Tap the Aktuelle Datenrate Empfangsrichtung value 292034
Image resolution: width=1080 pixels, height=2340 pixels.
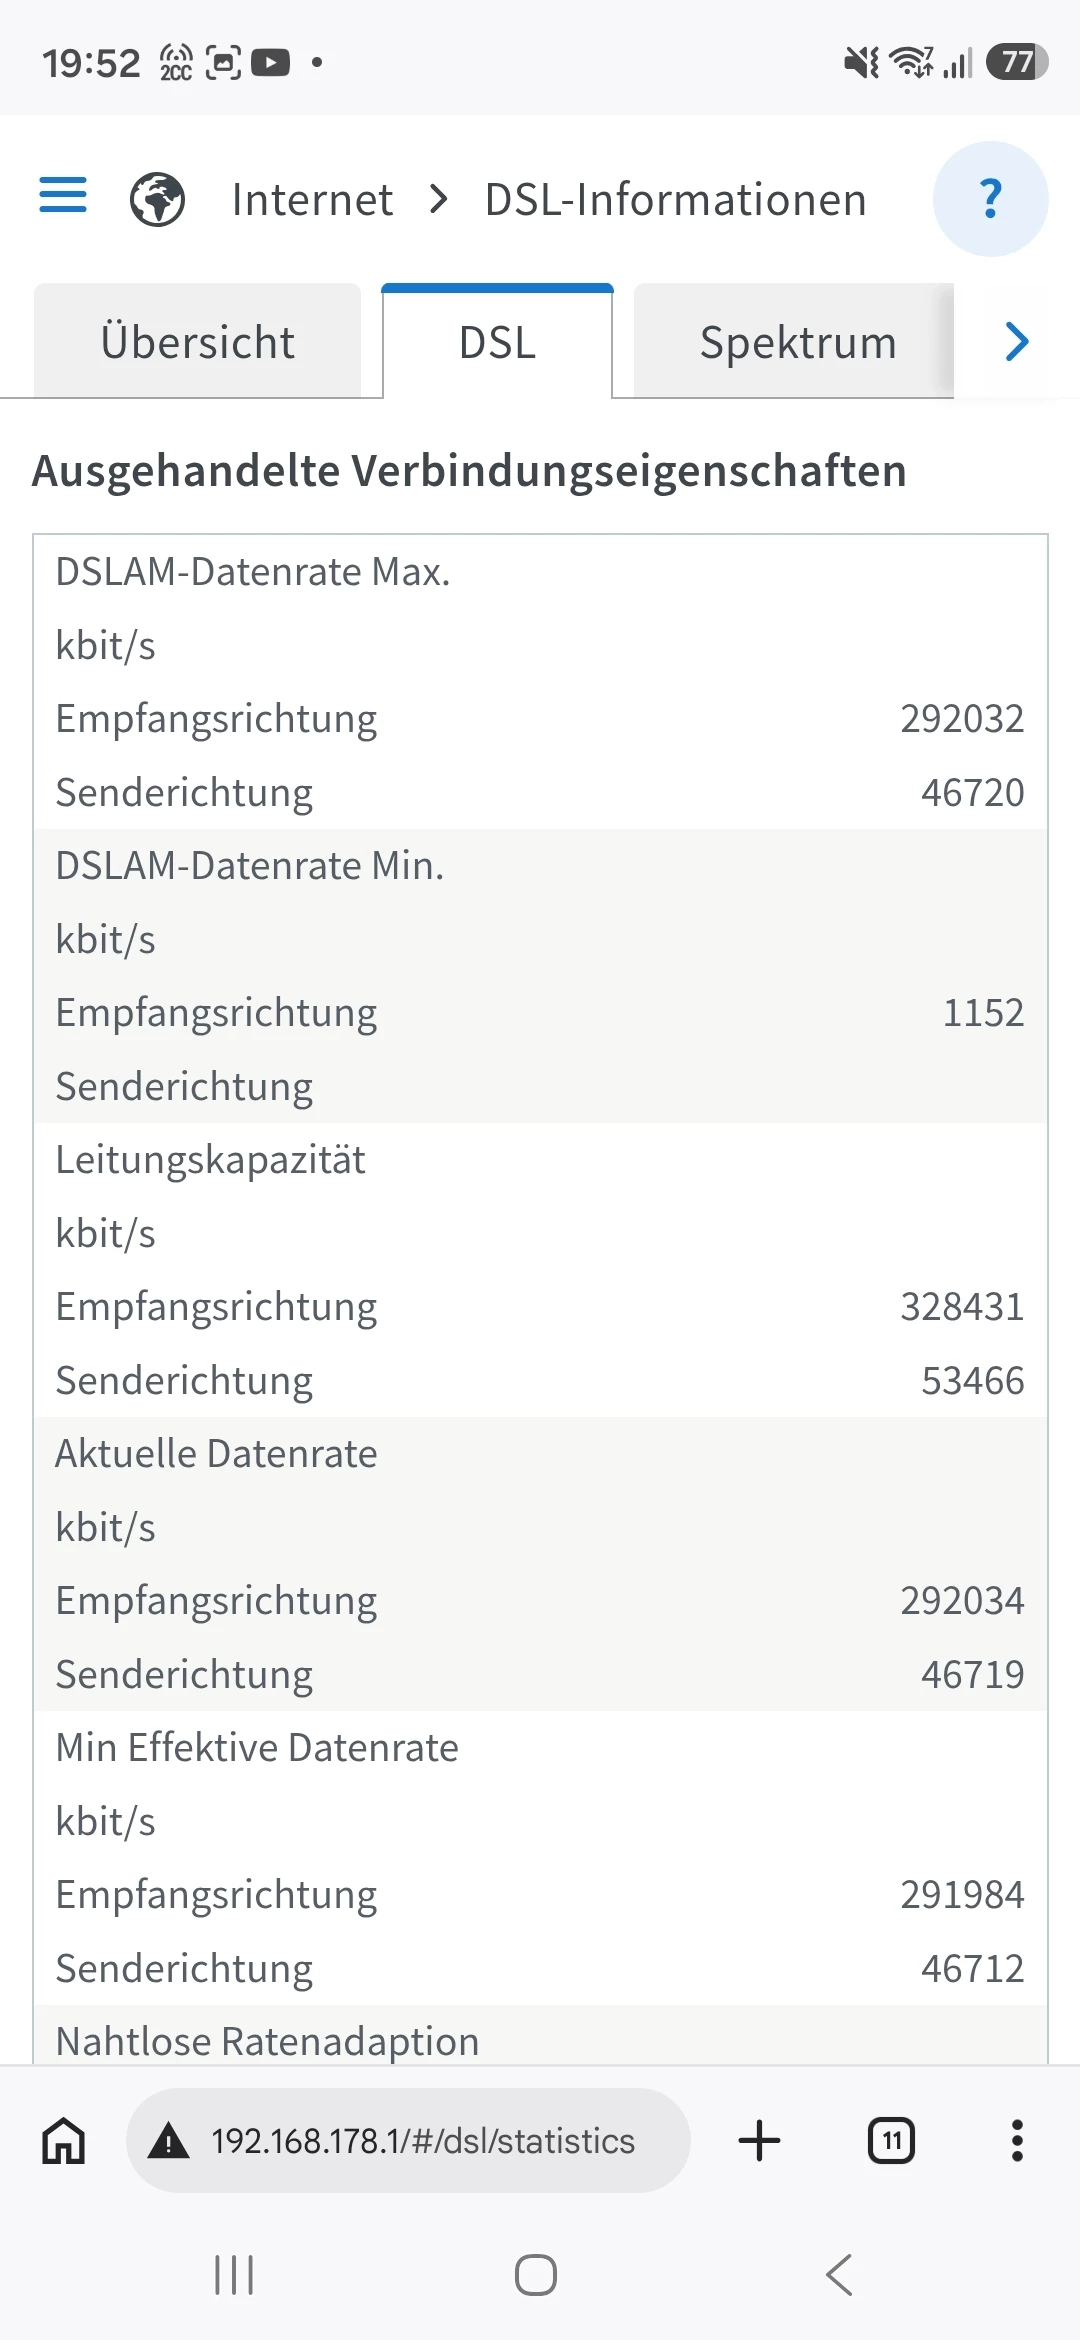point(962,1601)
